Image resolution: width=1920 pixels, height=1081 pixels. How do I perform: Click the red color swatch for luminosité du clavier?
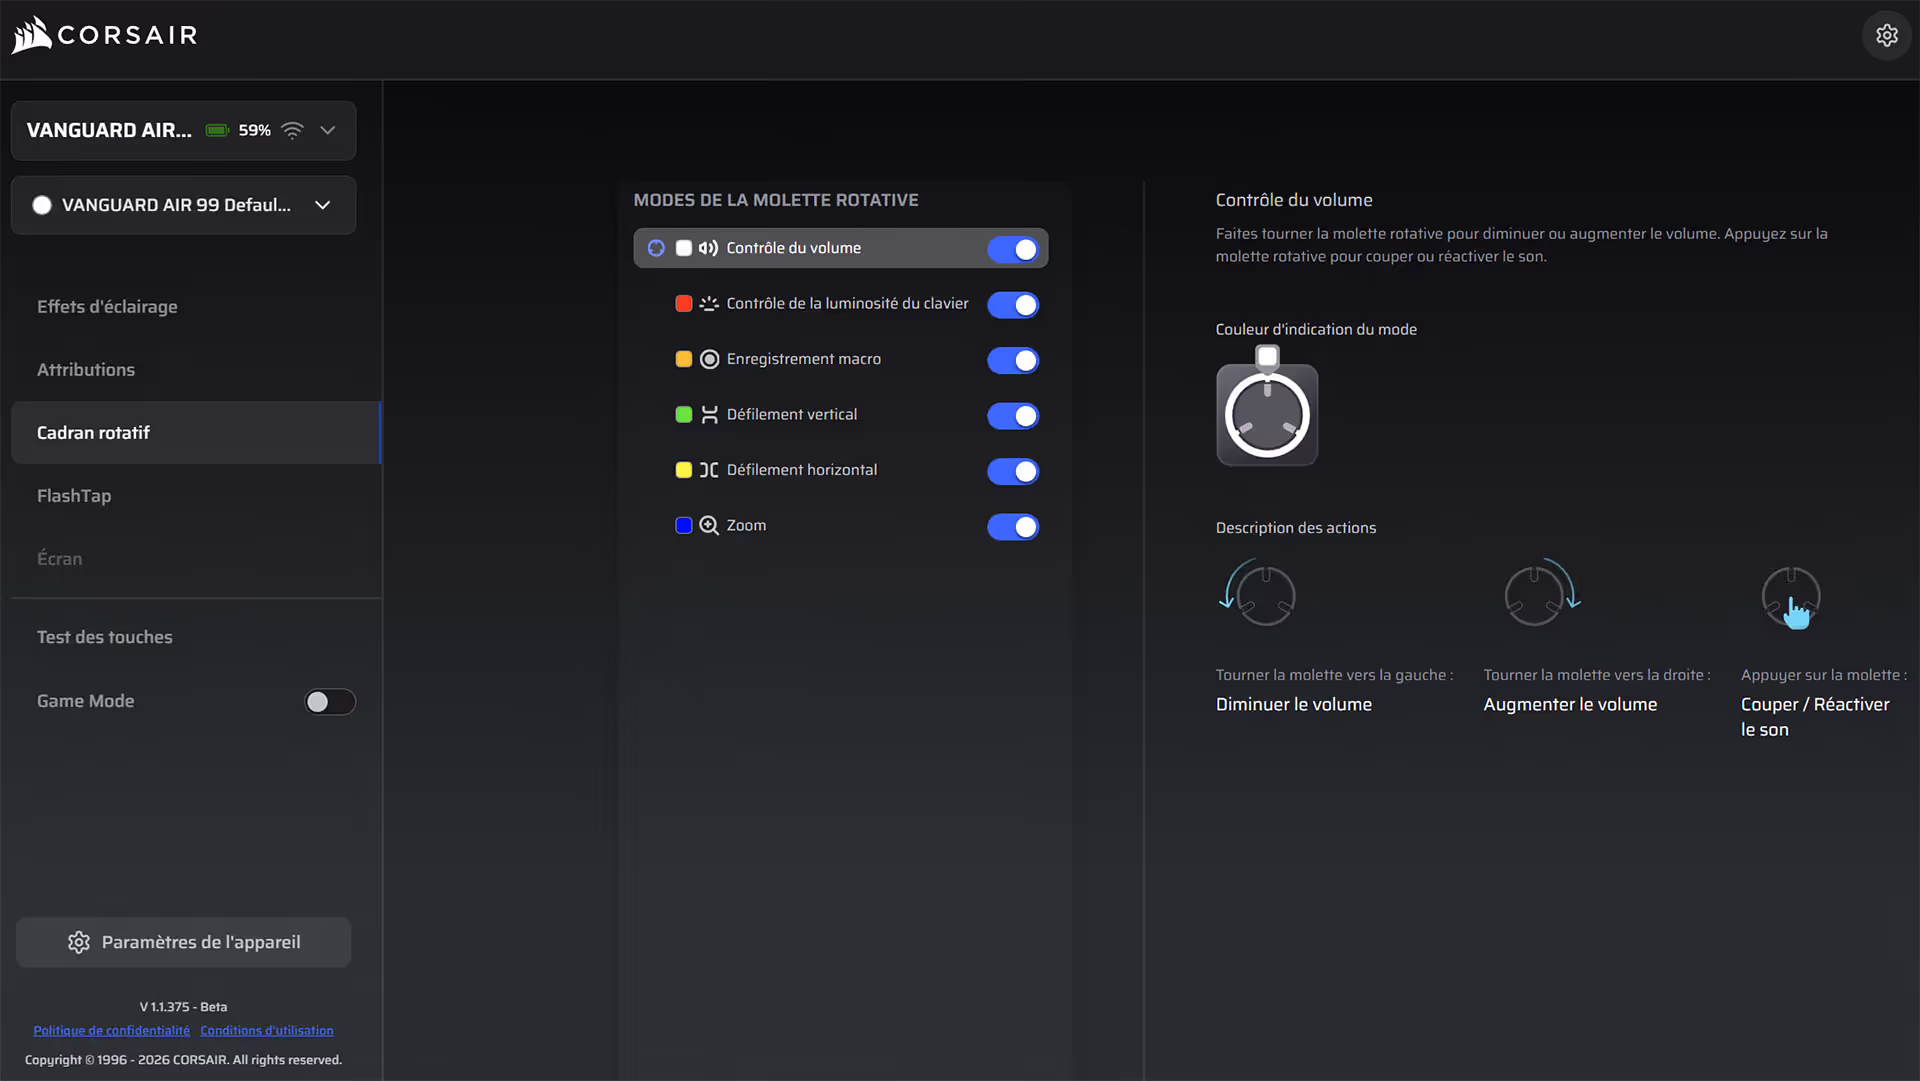pyautogui.click(x=684, y=304)
